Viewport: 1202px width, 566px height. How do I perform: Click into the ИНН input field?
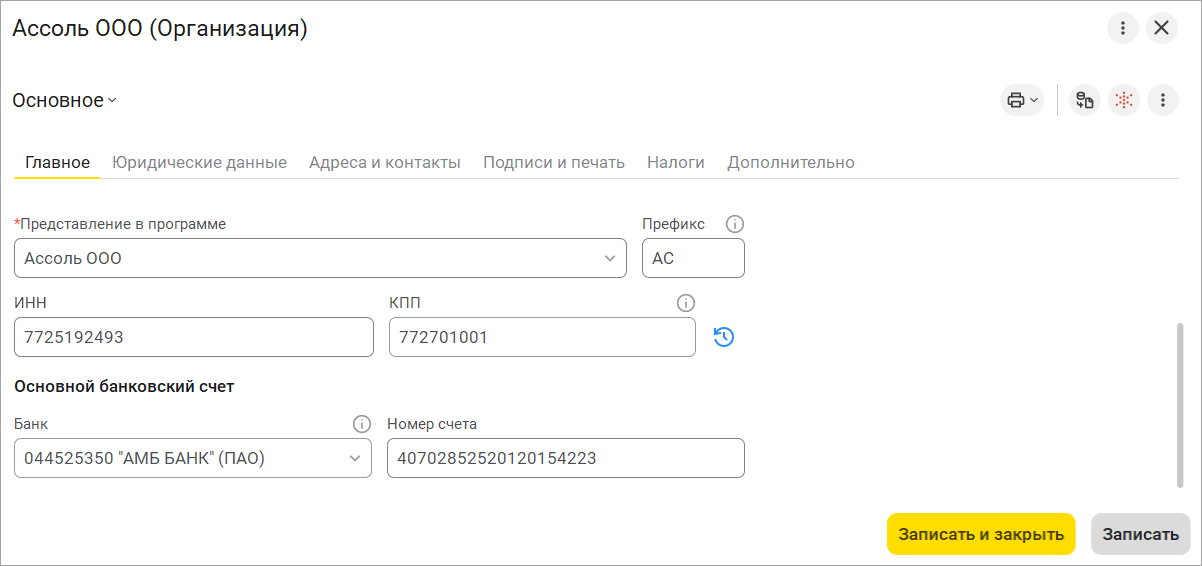(x=193, y=338)
